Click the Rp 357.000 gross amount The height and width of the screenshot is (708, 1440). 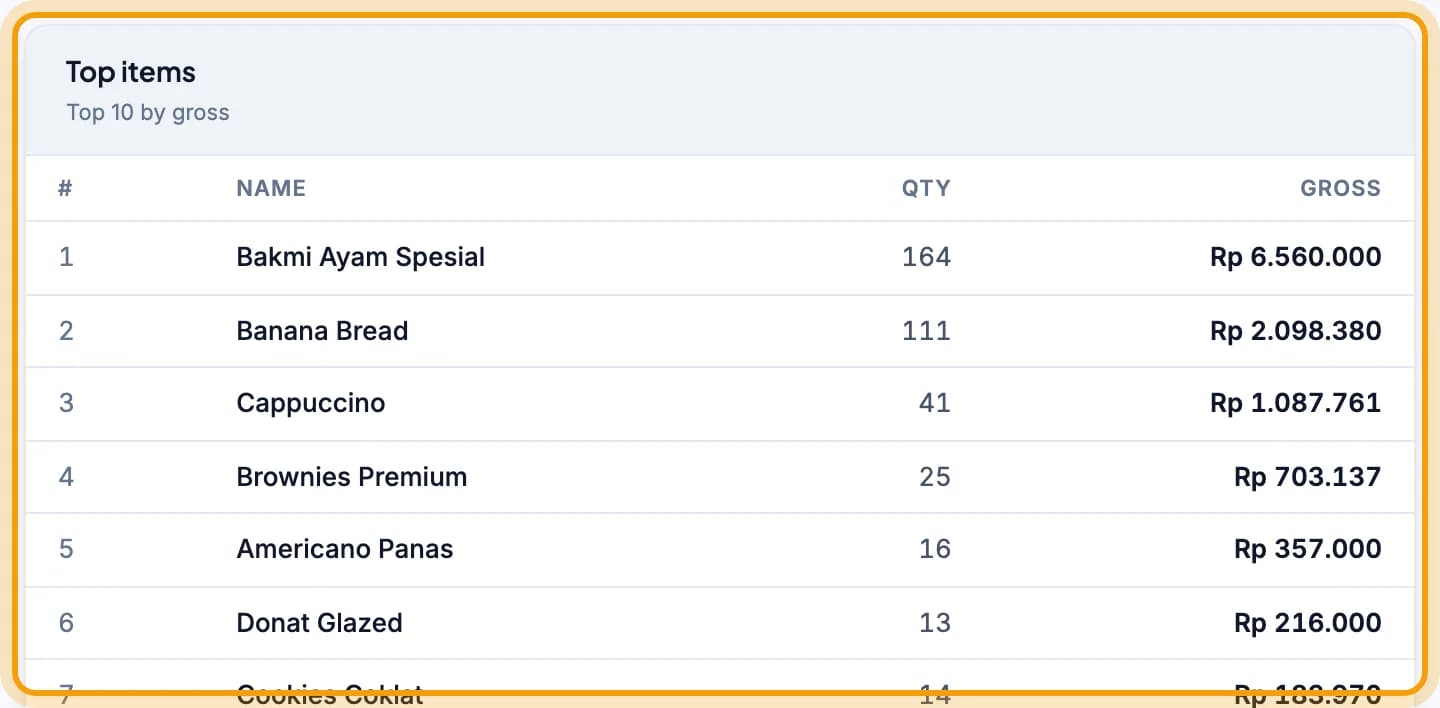[x=1308, y=550]
